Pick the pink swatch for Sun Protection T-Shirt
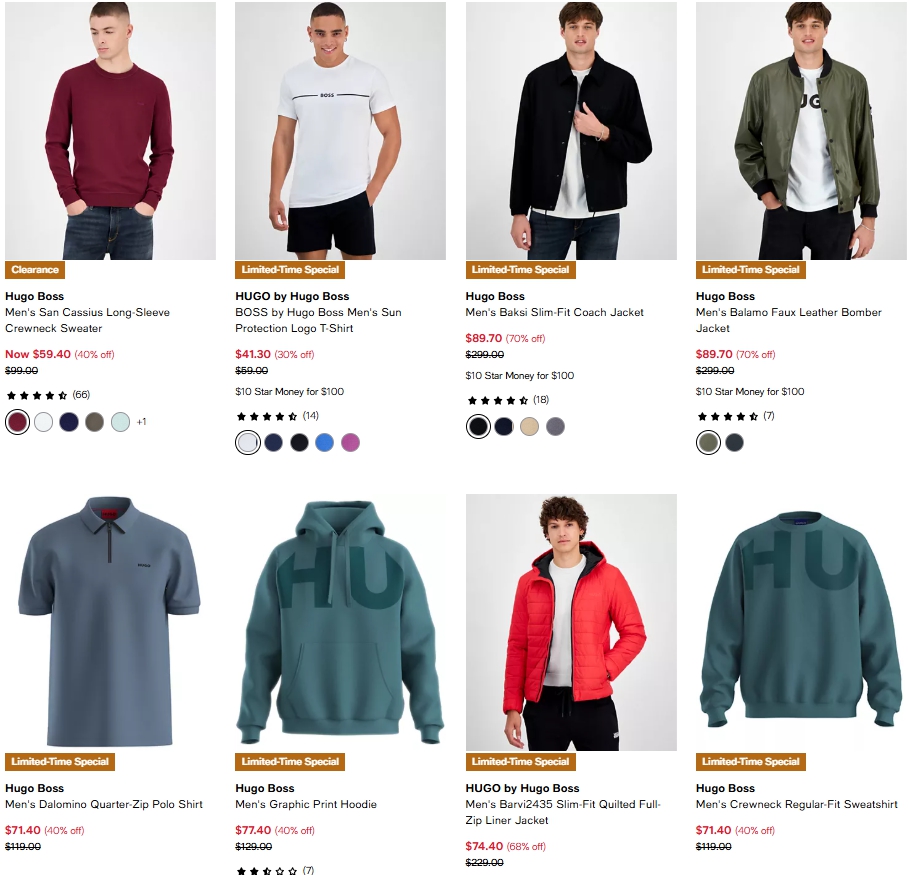This screenshot has width=909, height=875. (x=350, y=443)
